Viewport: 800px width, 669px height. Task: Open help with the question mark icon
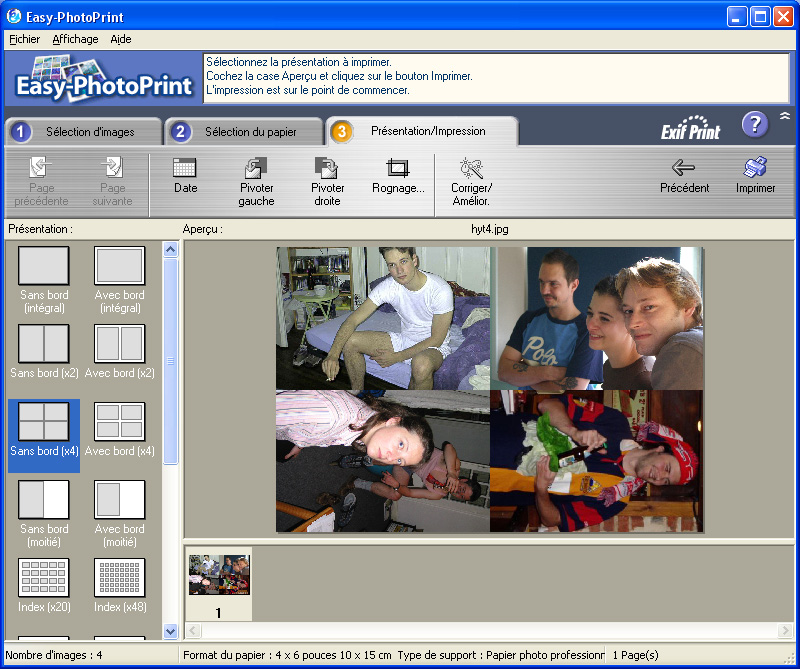[755, 125]
